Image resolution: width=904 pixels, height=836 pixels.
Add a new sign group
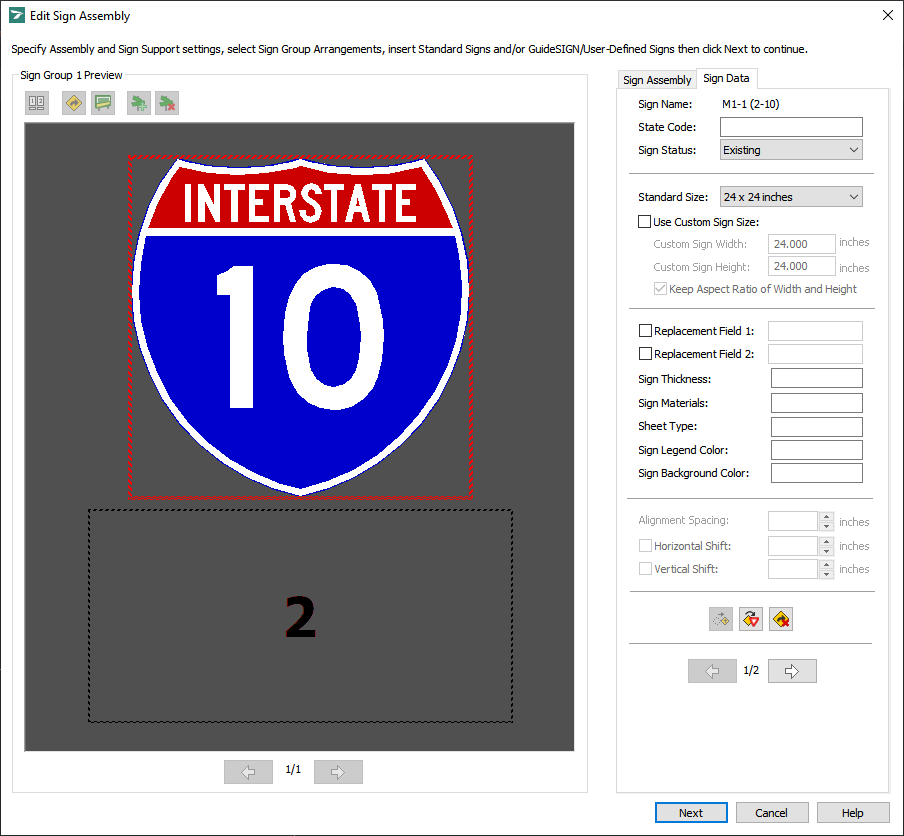pos(139,103)
